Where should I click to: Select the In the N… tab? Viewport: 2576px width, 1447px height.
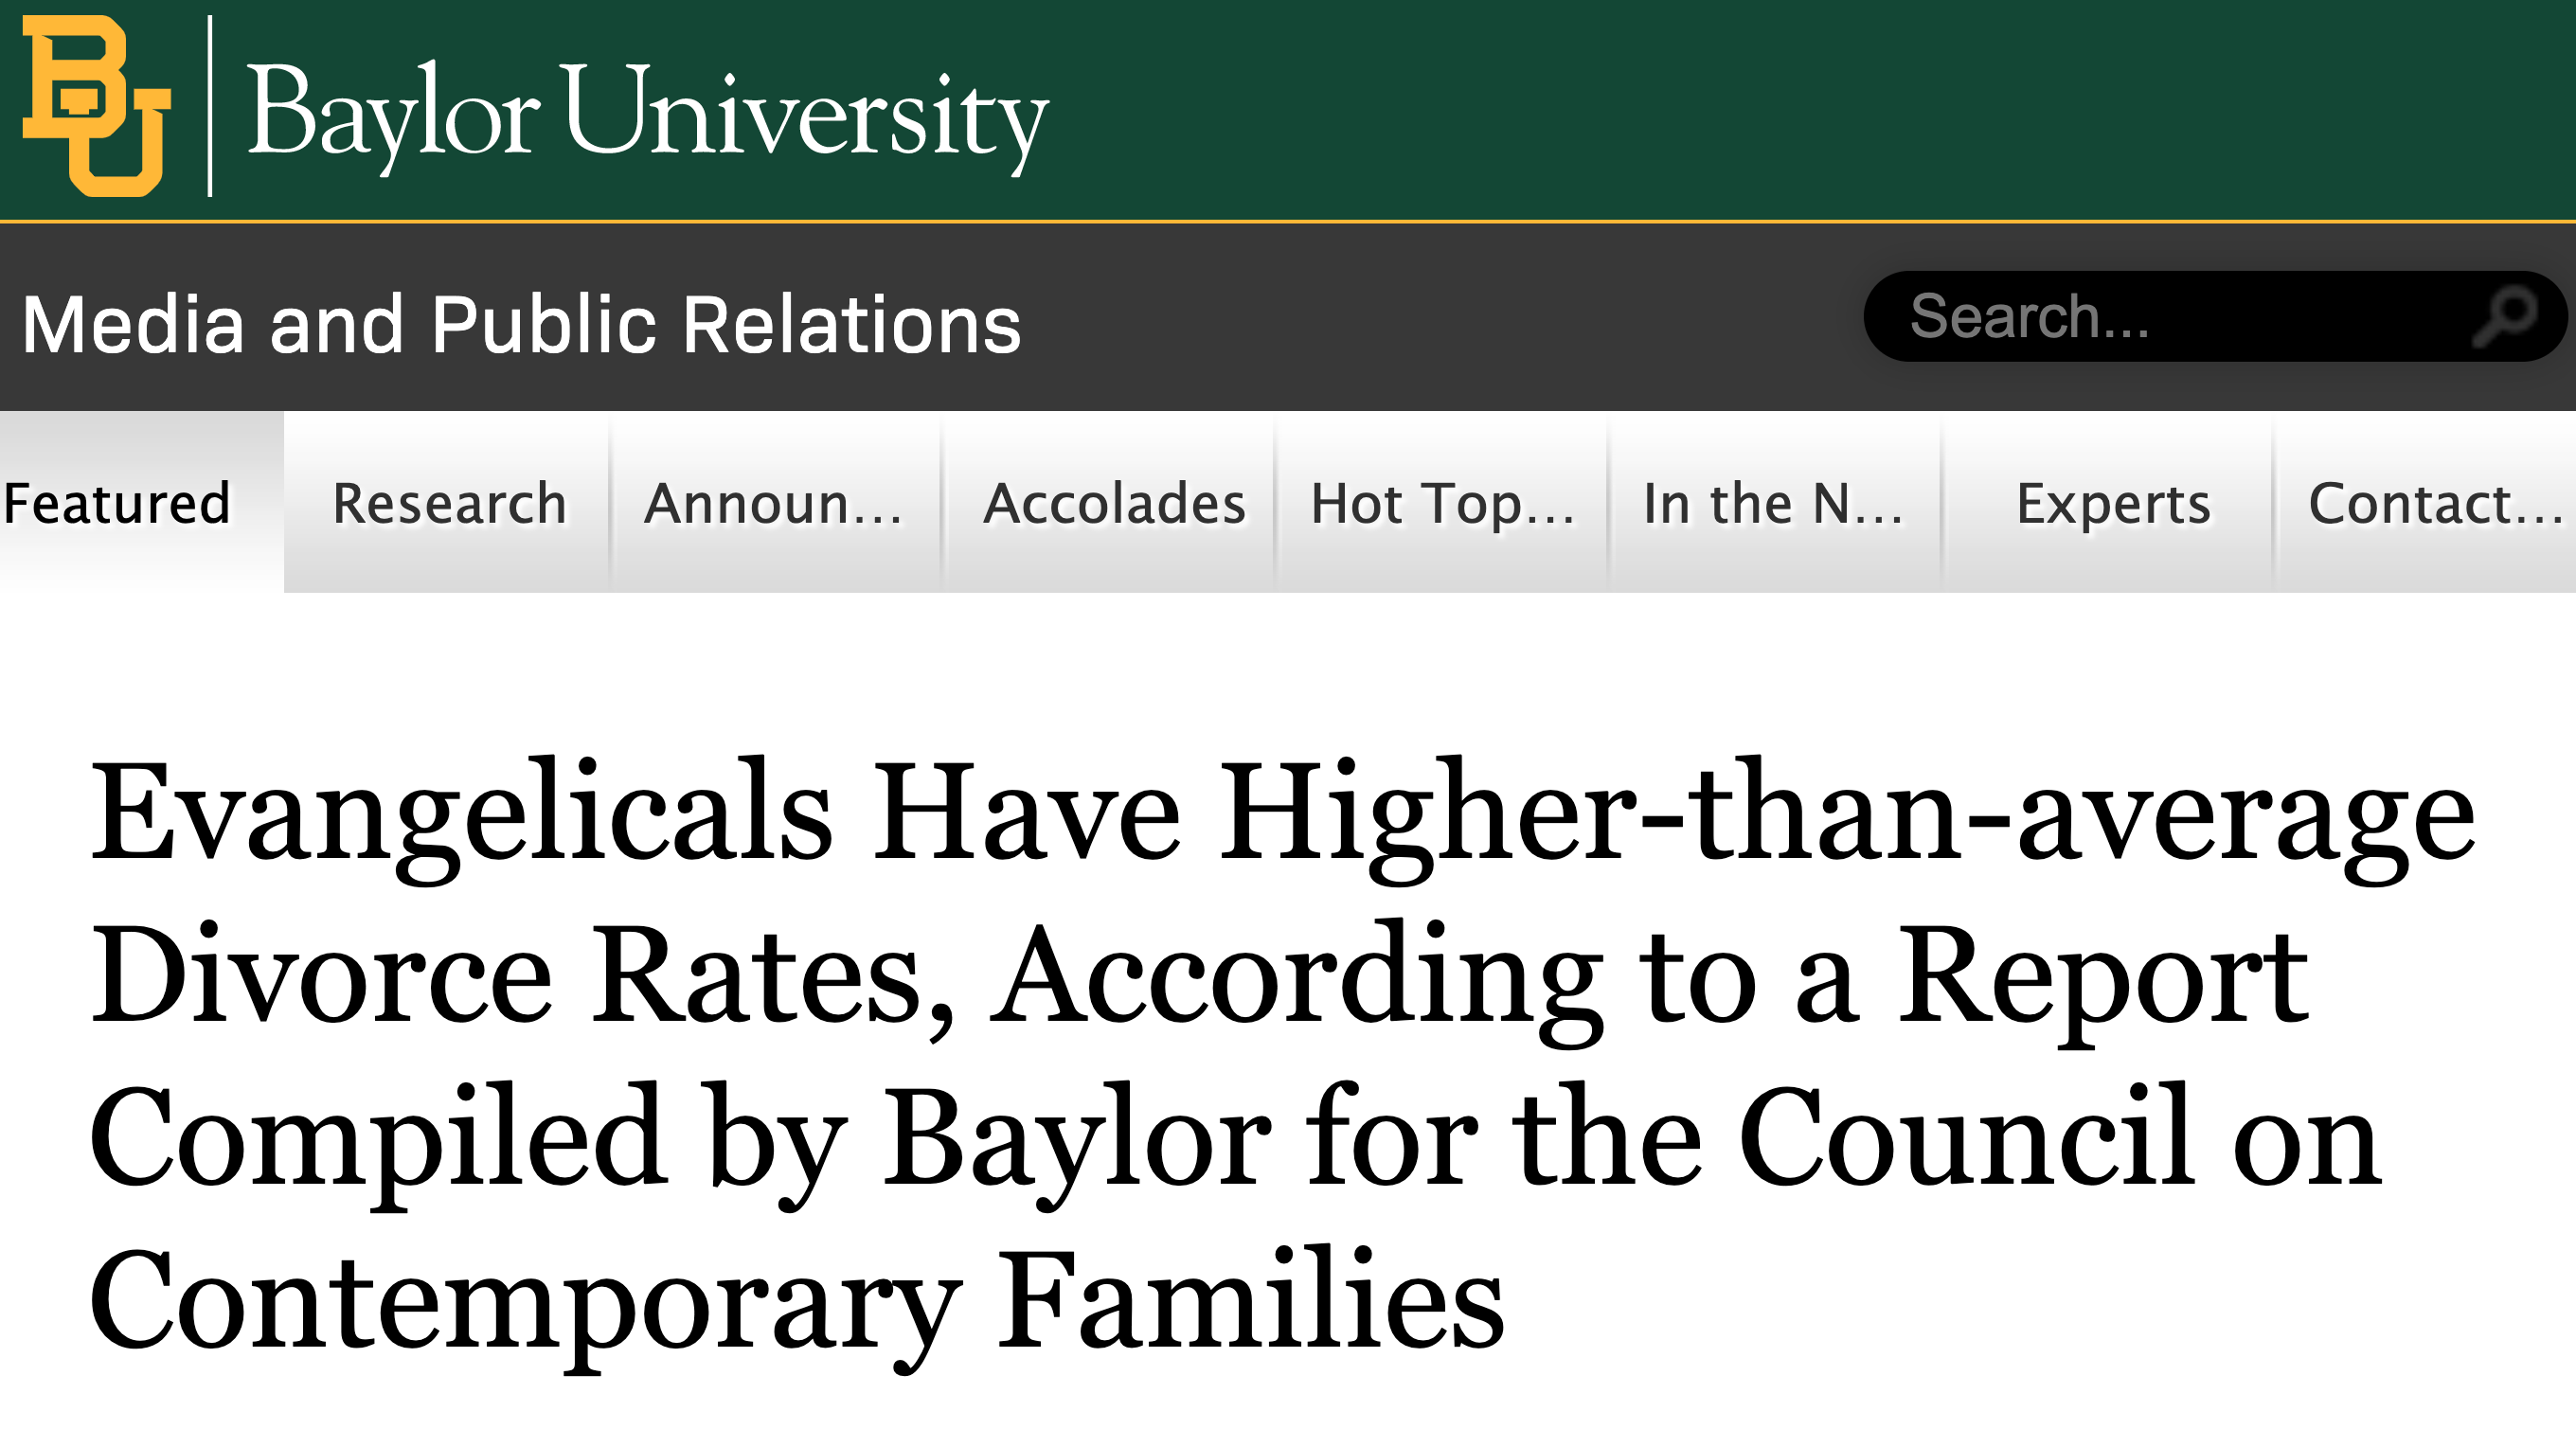(1773, 503)
